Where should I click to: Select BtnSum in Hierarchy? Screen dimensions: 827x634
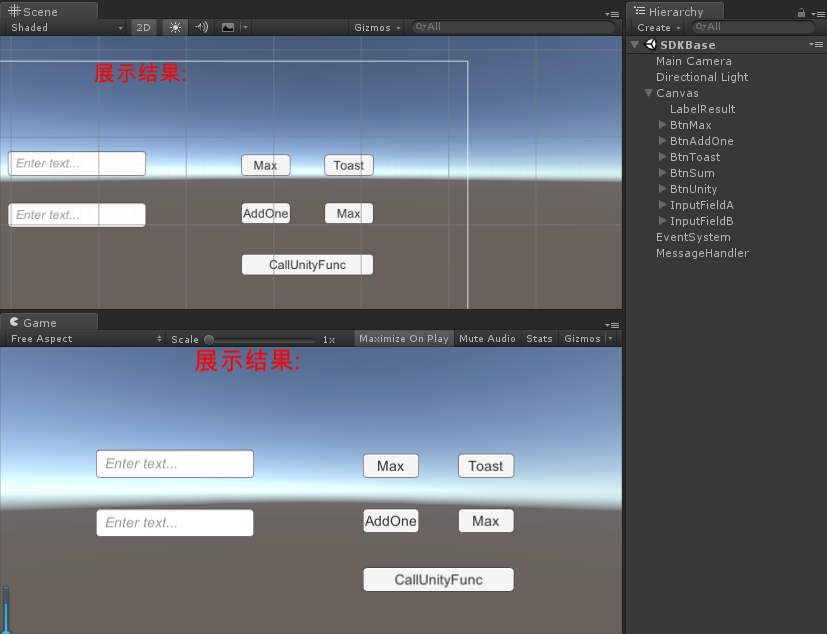[x=692, y=173]
